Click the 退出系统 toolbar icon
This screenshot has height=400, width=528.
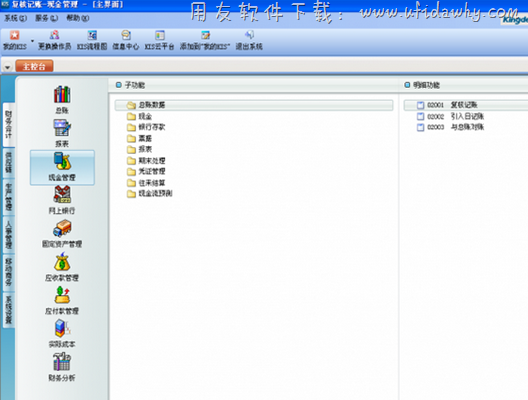coord(249,40)
